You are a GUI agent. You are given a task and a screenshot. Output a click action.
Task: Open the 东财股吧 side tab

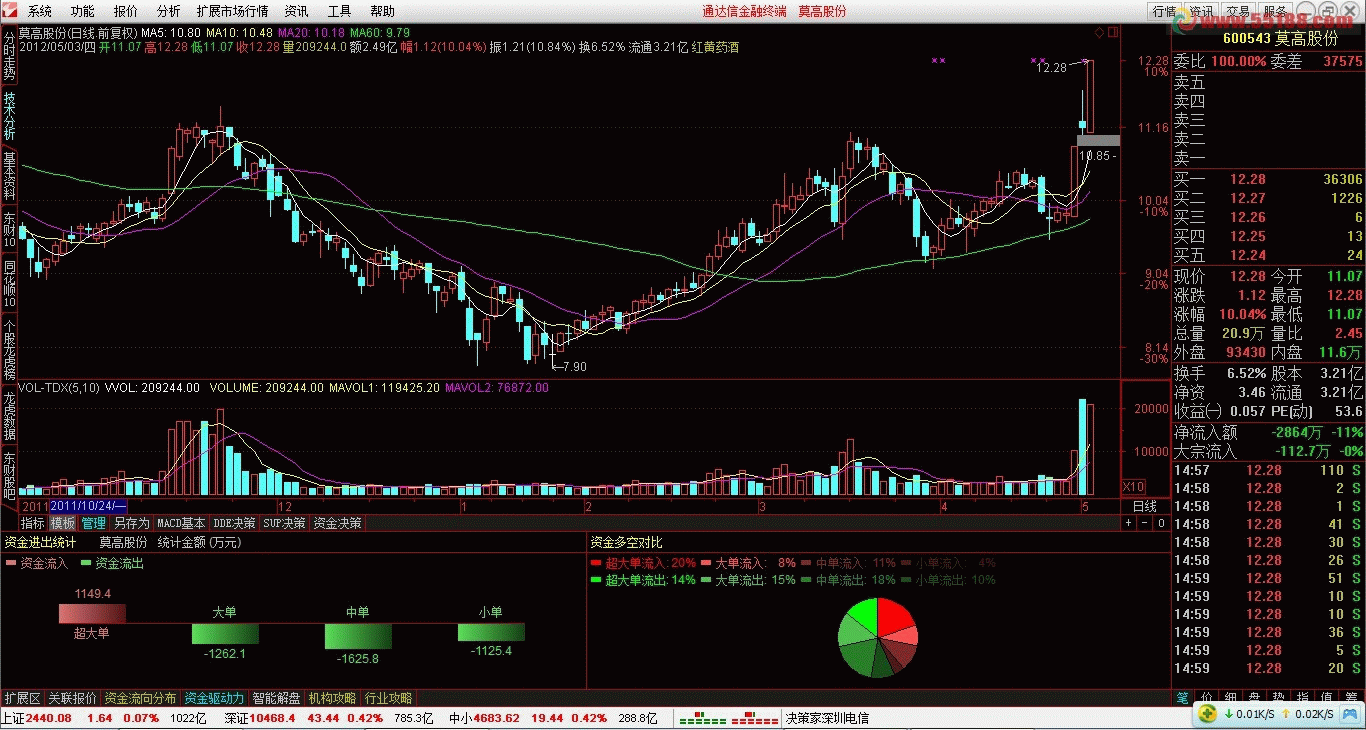pyautogui.click(x=9, y=475)
